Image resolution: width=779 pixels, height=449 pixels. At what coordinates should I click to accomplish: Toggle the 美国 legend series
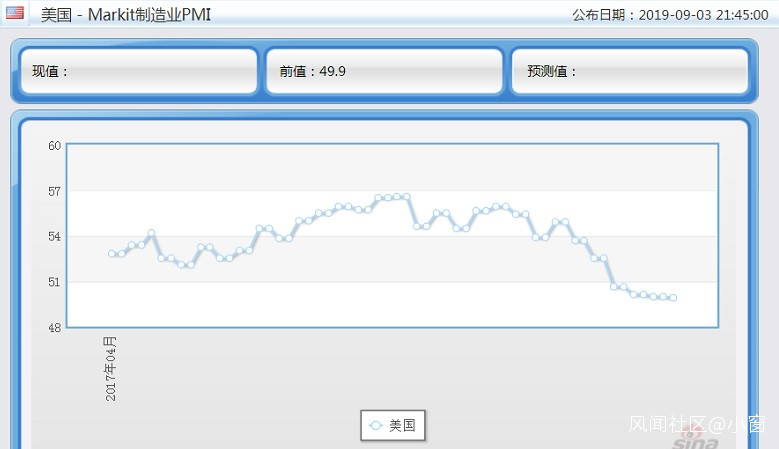[x=393, y=425]
